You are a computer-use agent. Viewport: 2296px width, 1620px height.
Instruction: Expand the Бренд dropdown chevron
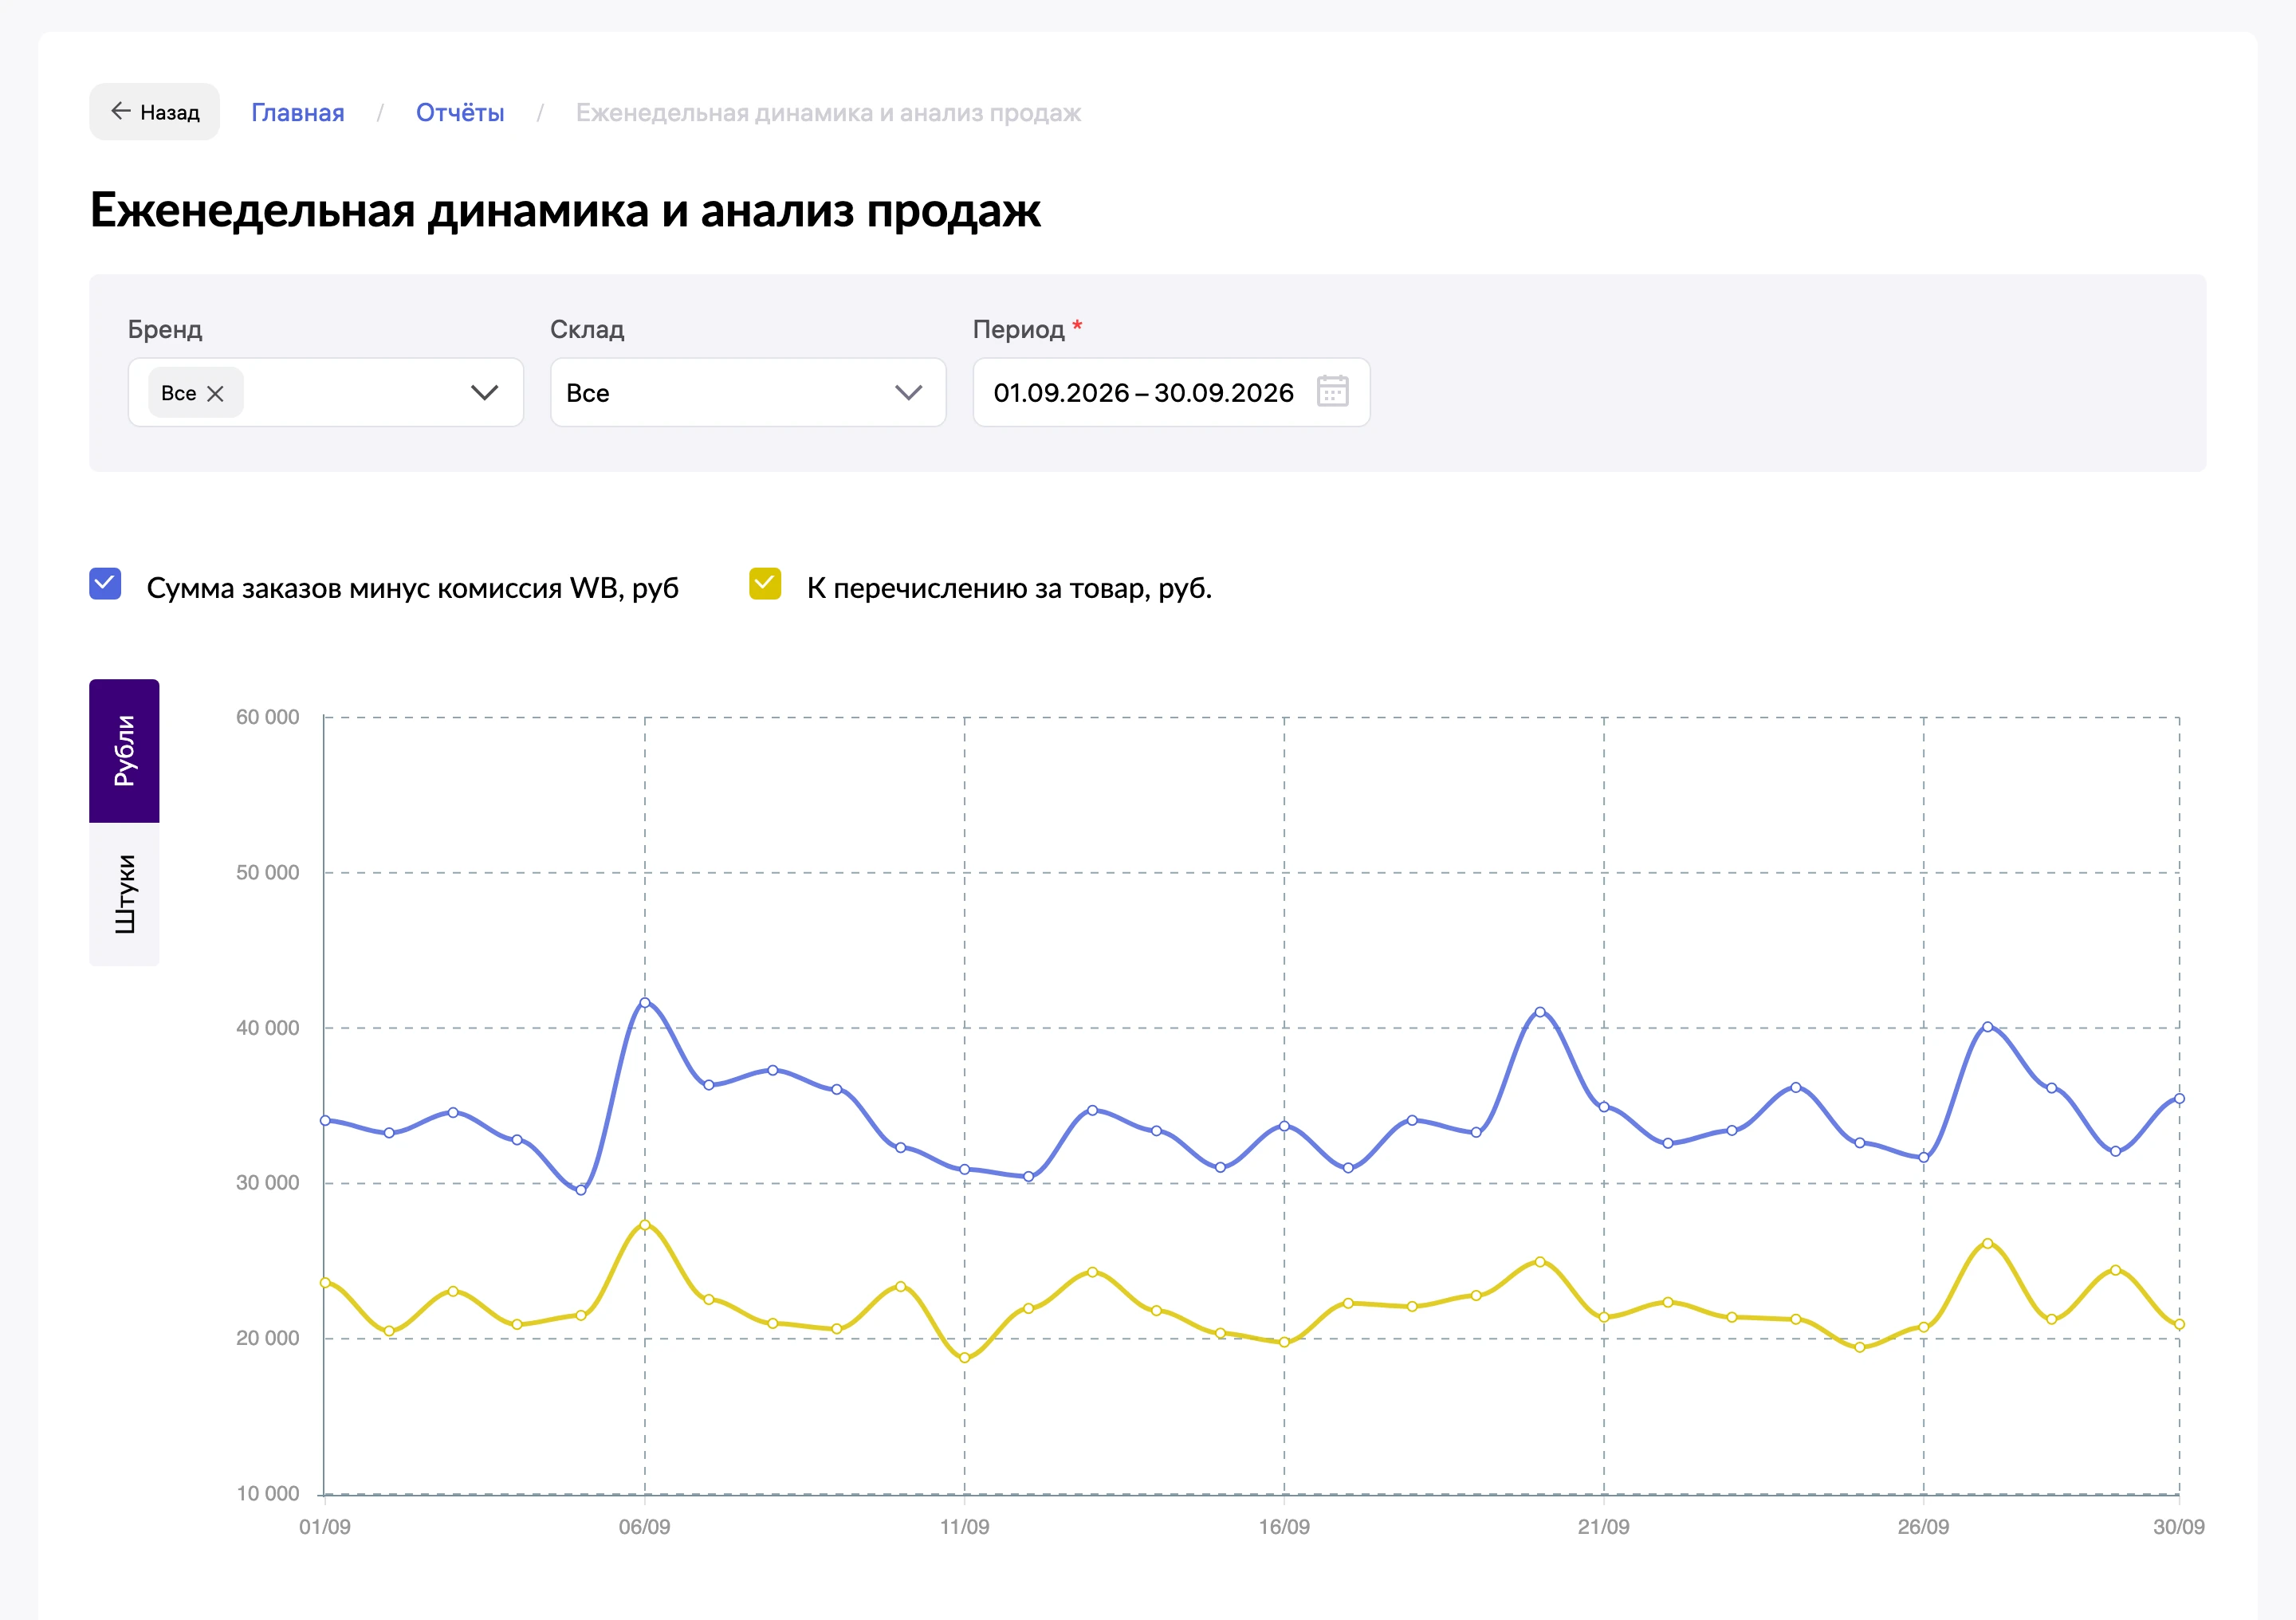click(x=485, y=392)
